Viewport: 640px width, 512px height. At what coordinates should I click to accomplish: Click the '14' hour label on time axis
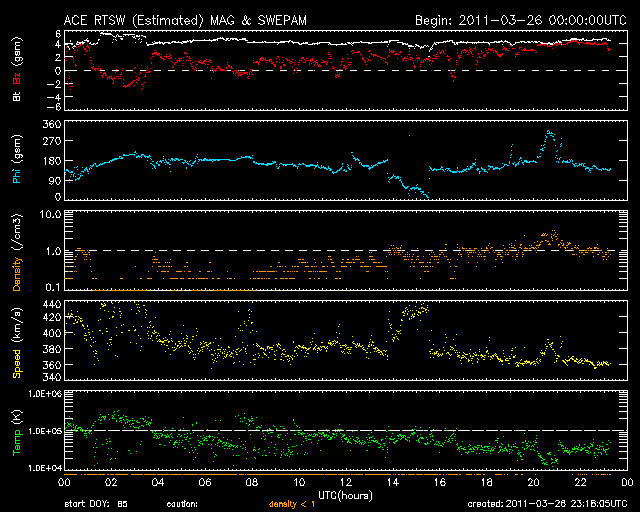[393, 483]
